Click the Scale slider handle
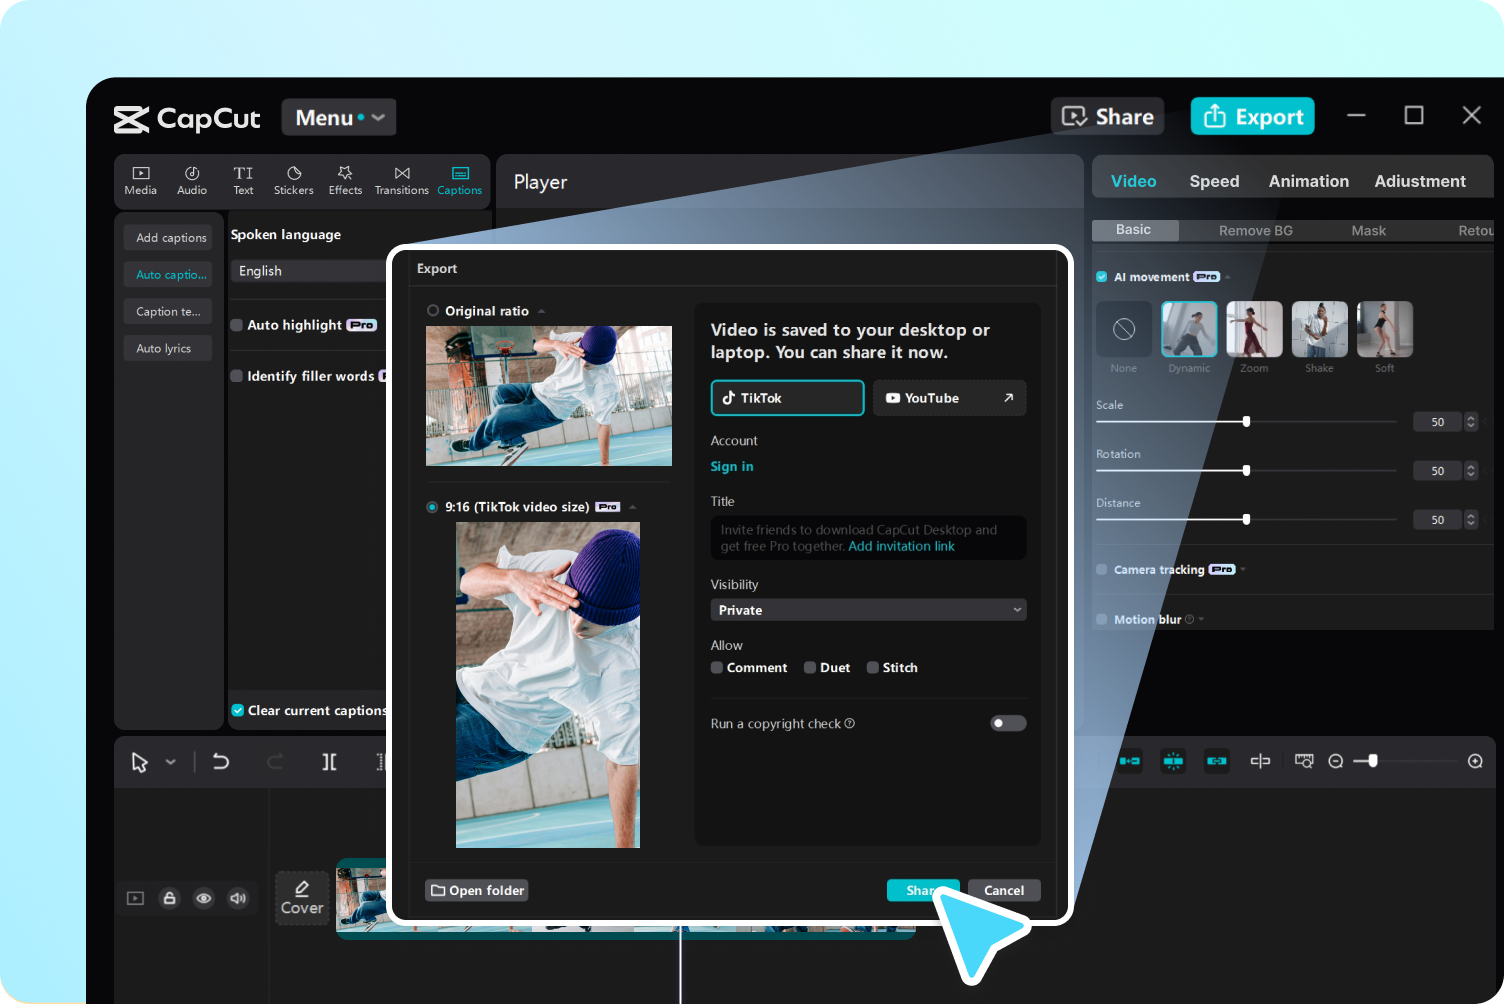1504x1004 pixels. pyautogui.click(x=1246, y=421)
